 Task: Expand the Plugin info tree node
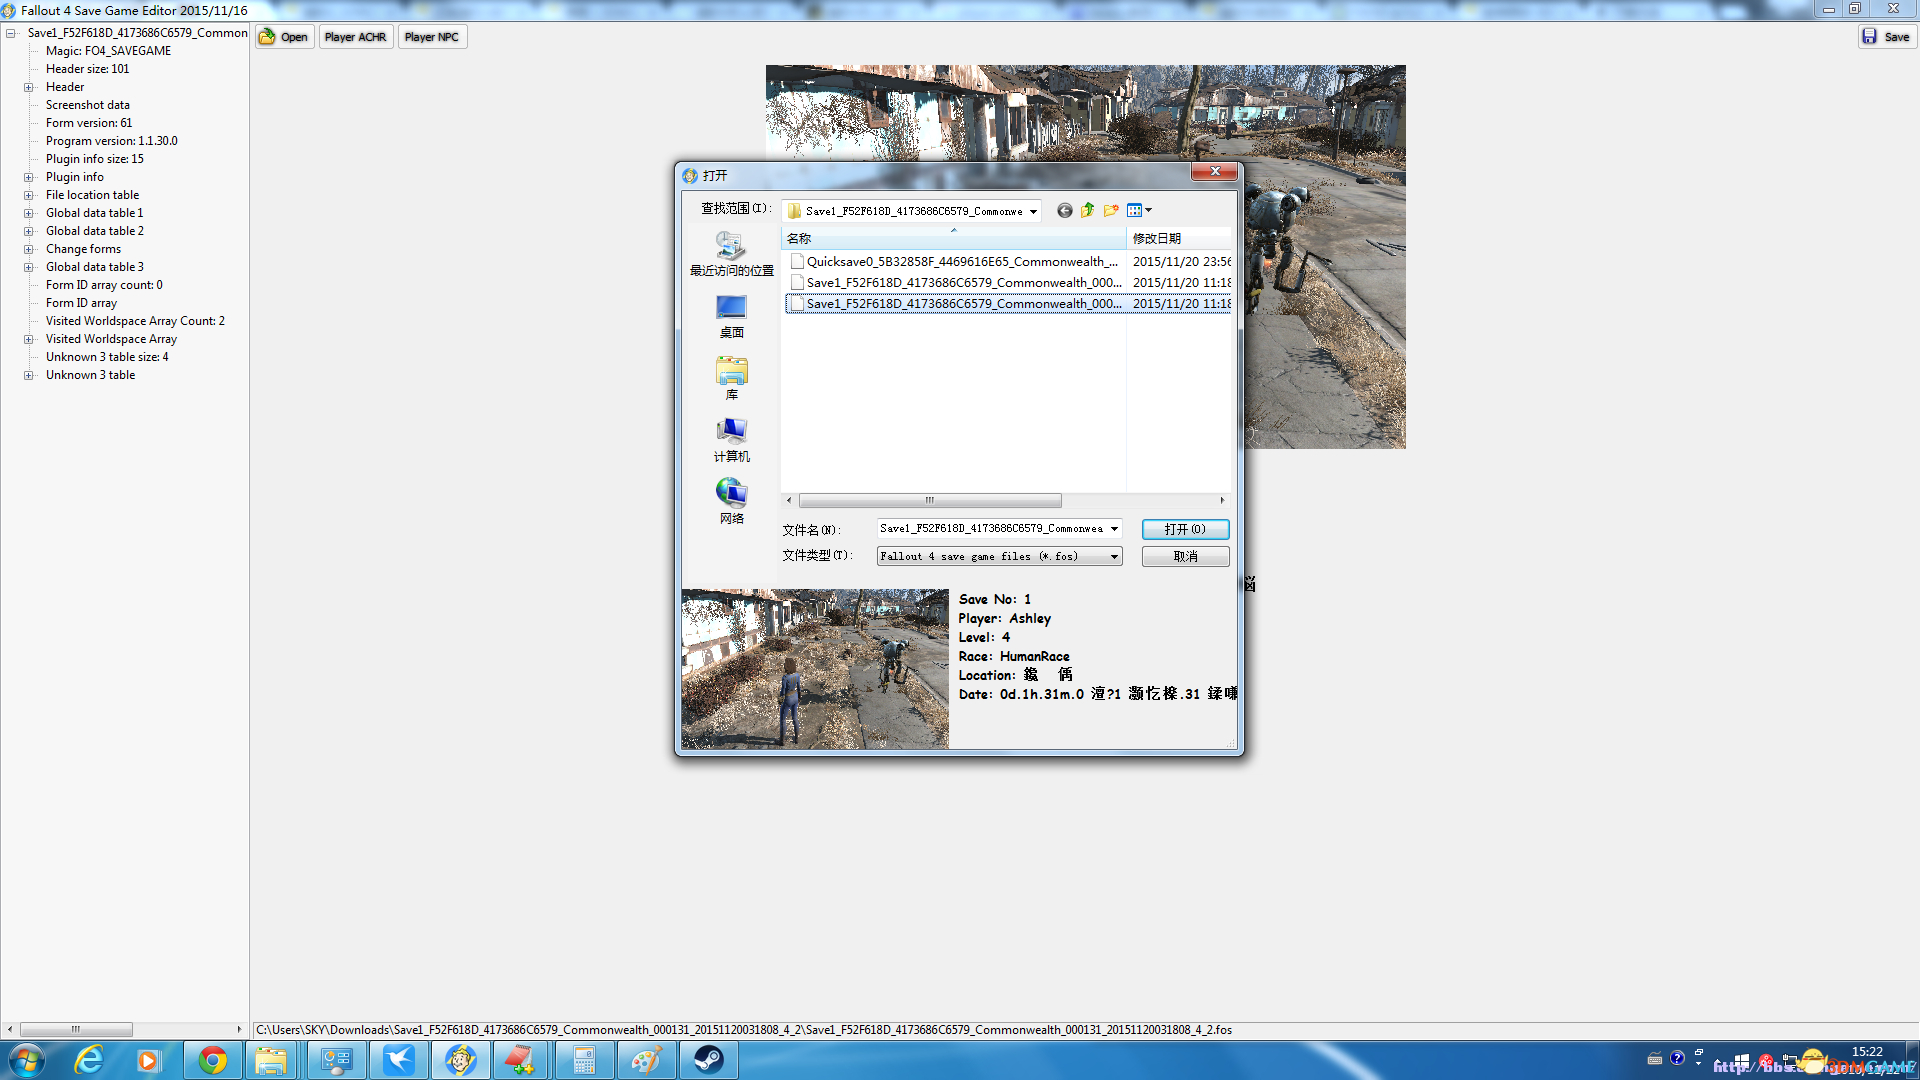pyautogui.click(x=29, y=177)
